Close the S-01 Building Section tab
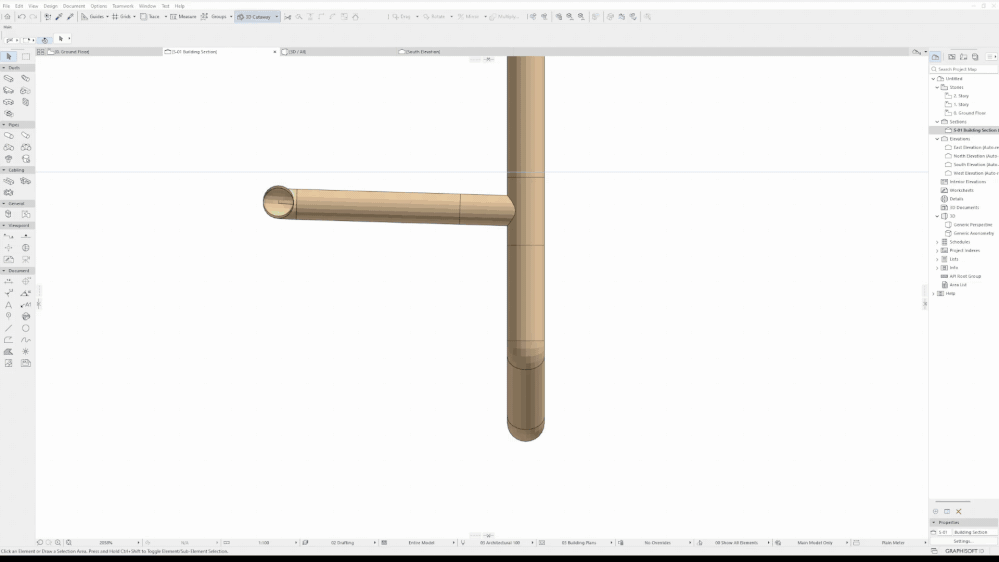This screenshot has height=562, width=999. (275, 52)
